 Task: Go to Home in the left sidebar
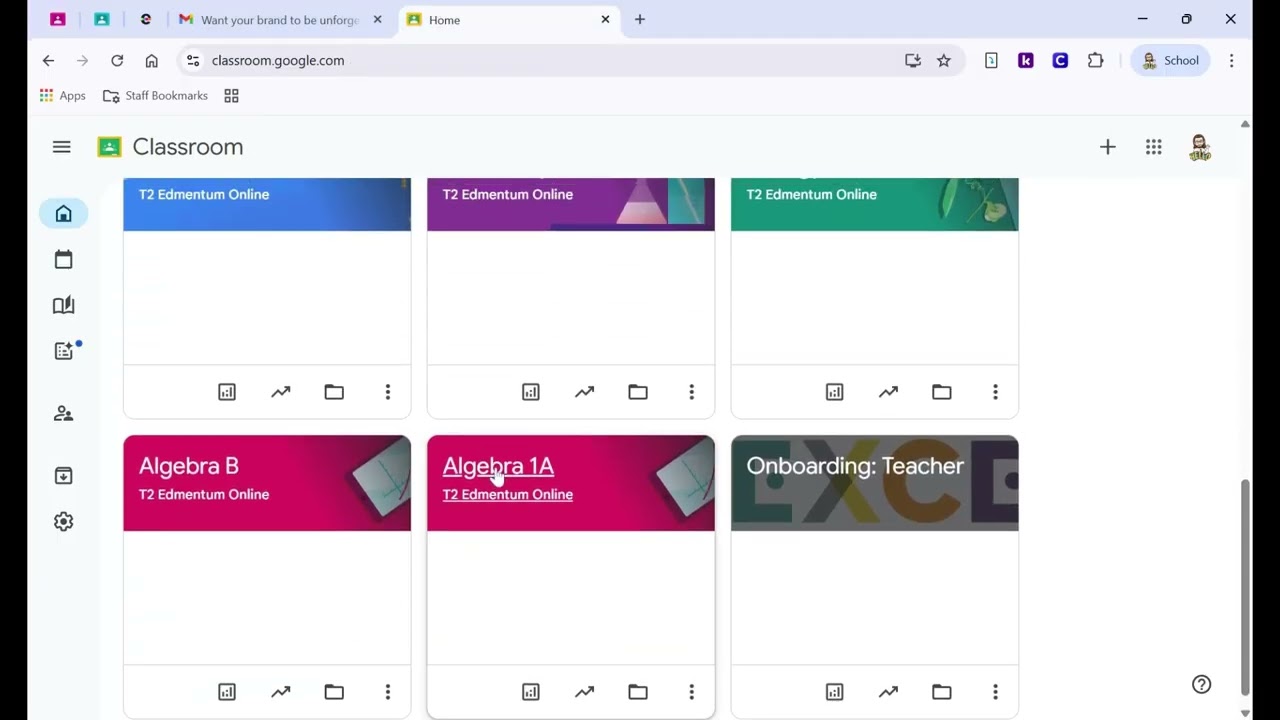click(x=64, y=214)
